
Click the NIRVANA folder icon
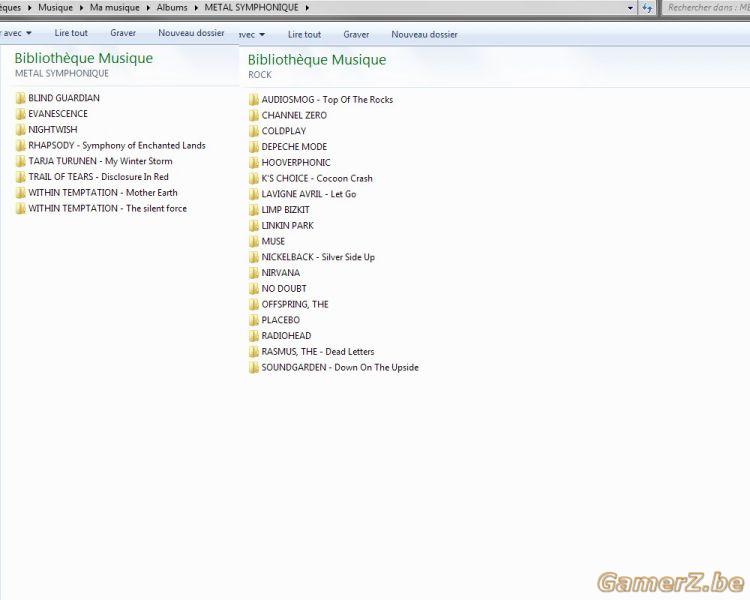pyautogui.click(x=254, y=274)
